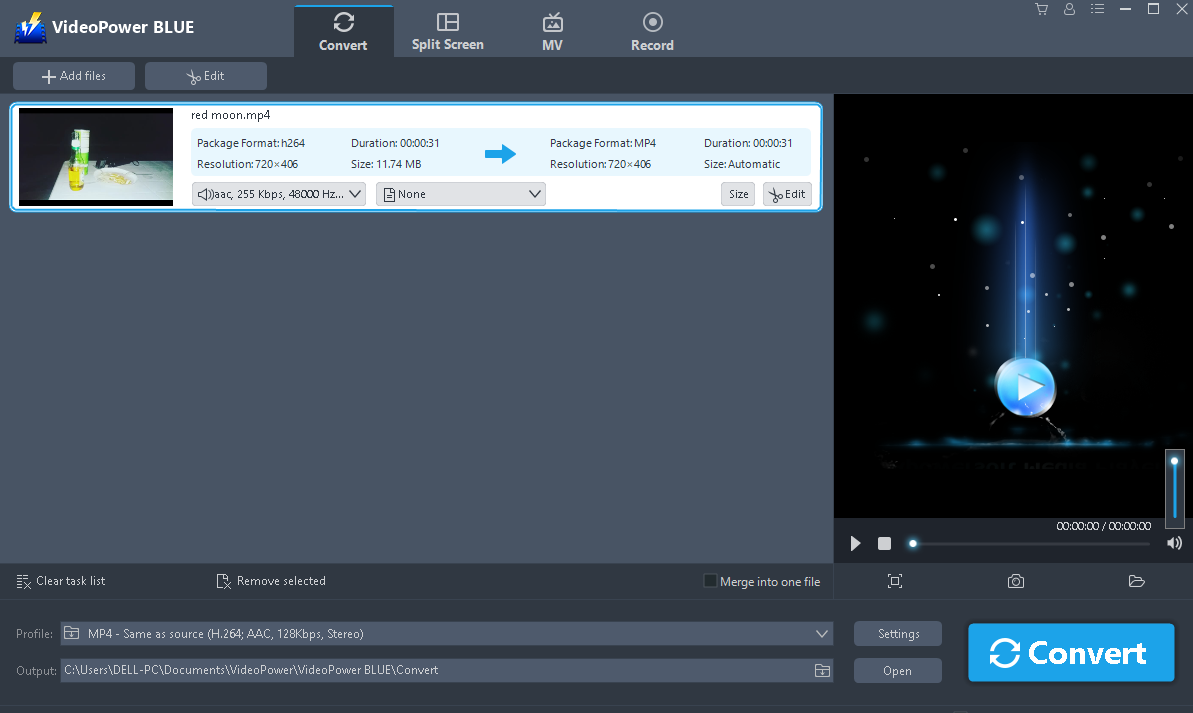Image resolution: width=1193 pixels, height=713 pixels.
Task: Switch to the Record tab
Action: point(652,30)
